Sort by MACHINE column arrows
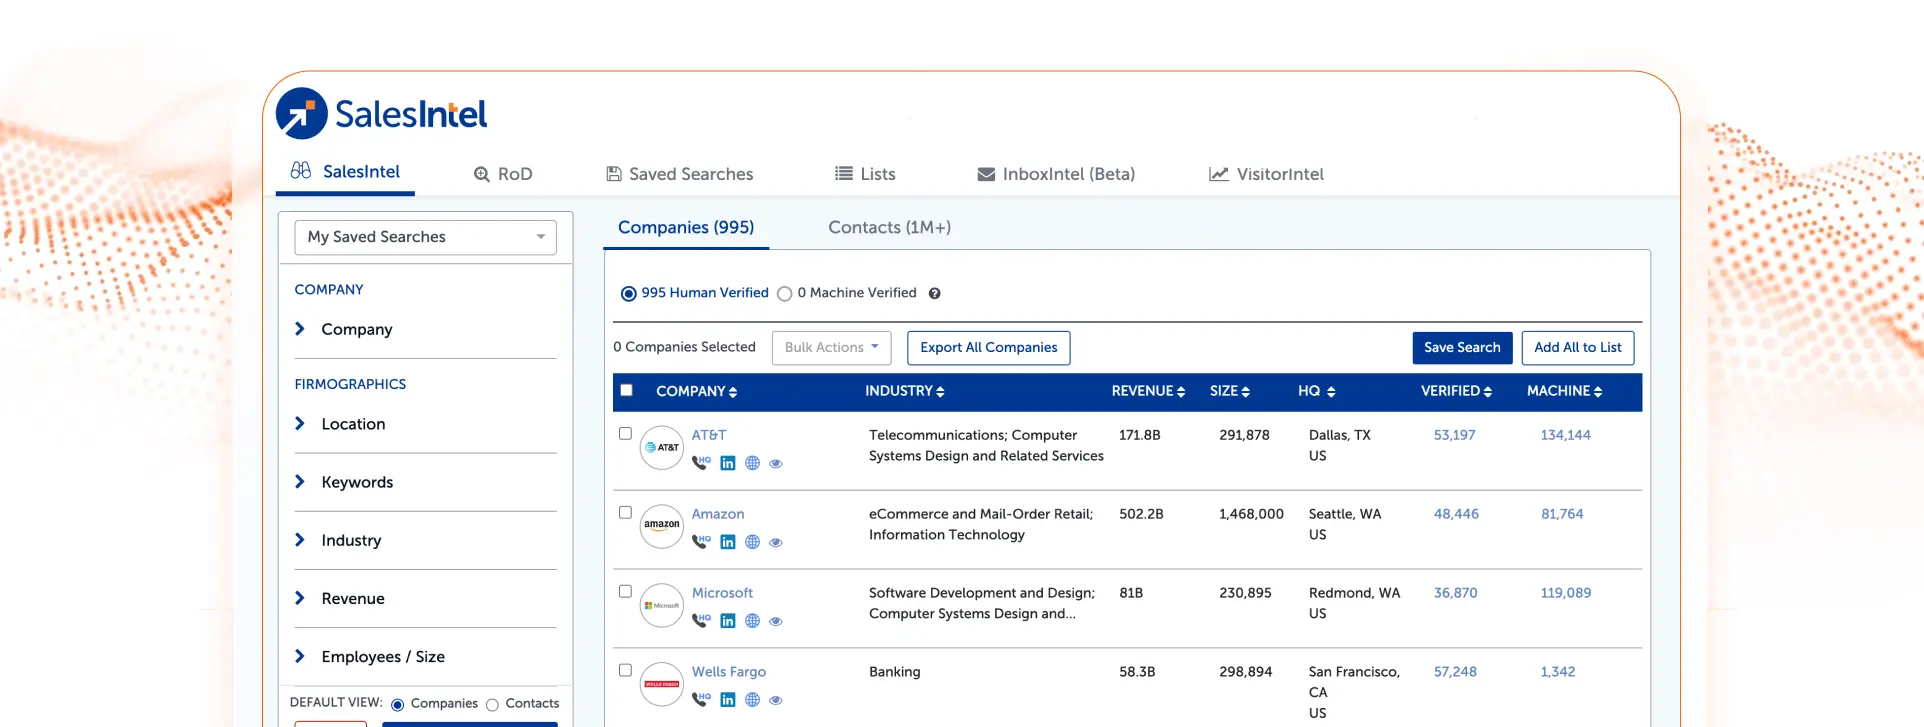 1598,392
